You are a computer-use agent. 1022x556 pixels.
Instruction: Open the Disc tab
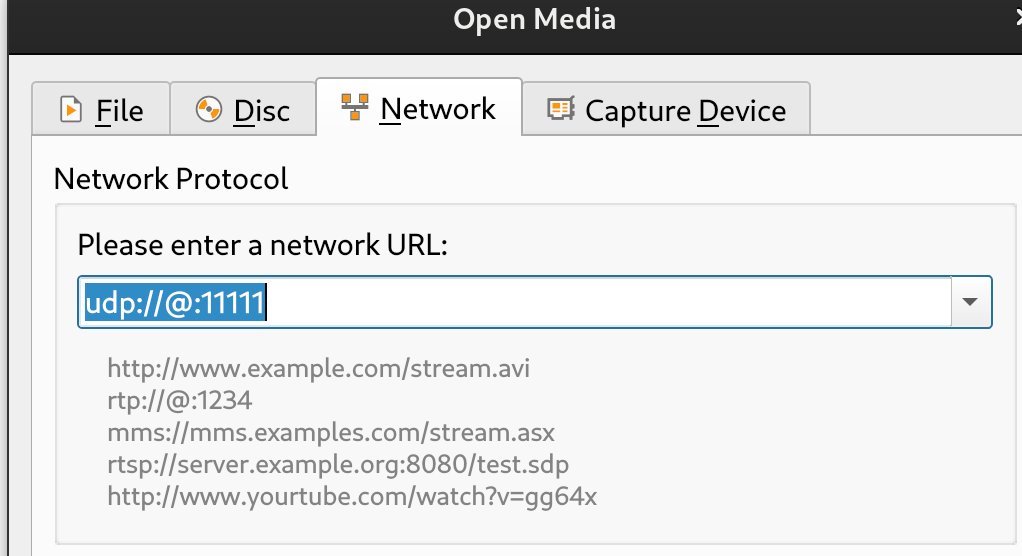pyautogui.click(x=261, y=109)
